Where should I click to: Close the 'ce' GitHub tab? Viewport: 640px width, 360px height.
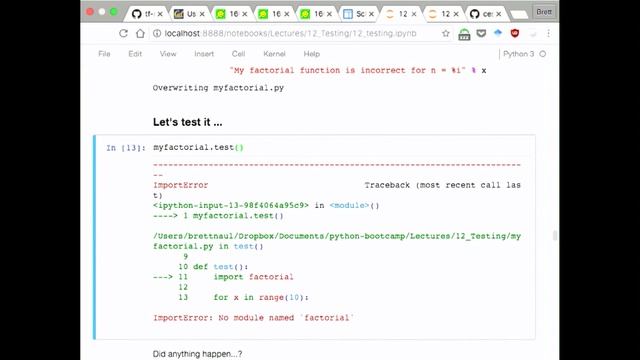pyautogui.click(x=498, y=14)
